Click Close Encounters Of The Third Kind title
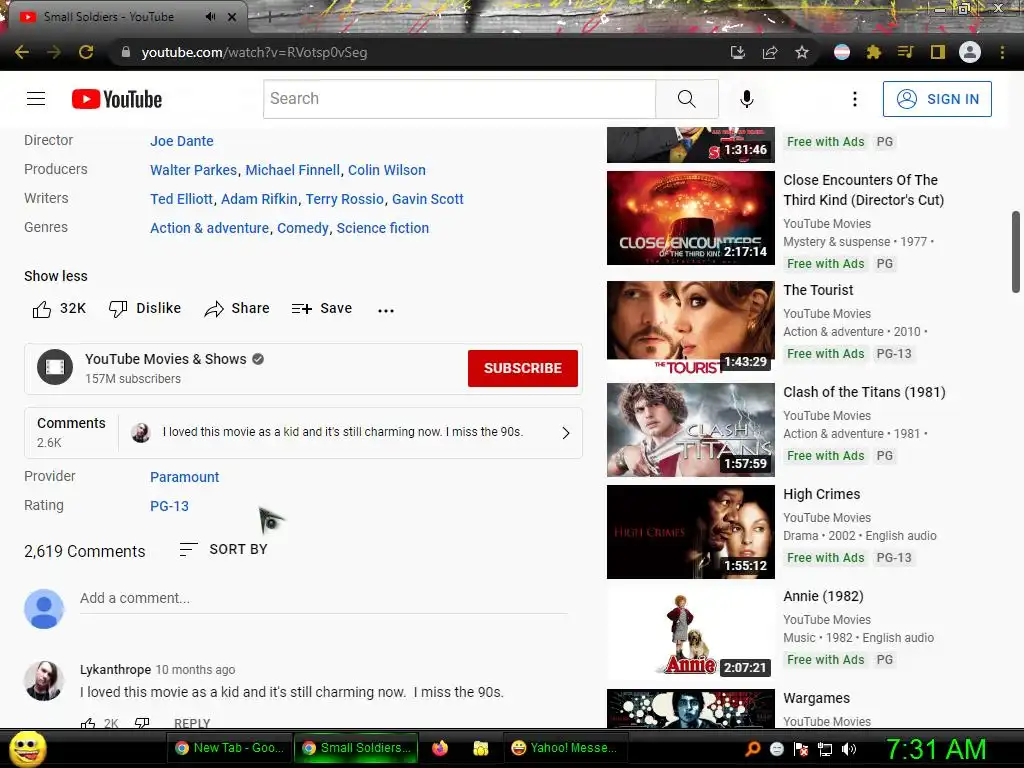 click(x=863, y=190)
